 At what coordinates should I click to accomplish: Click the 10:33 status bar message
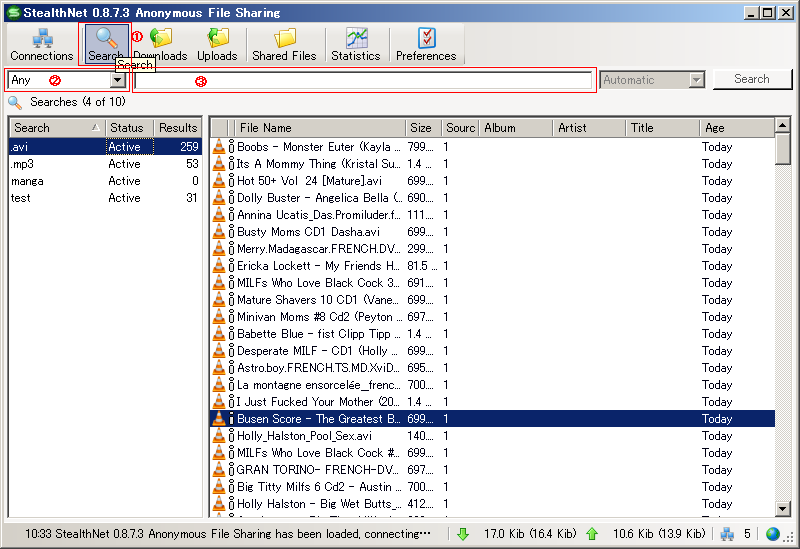228,534
